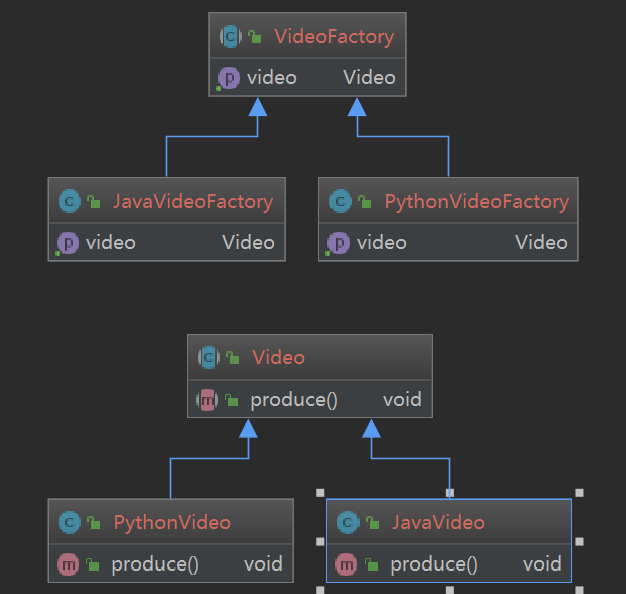Click the JavaVideo class icon
Image resolution: width=626 pixels, height=594 pixels.
click(x=348, y=522)
